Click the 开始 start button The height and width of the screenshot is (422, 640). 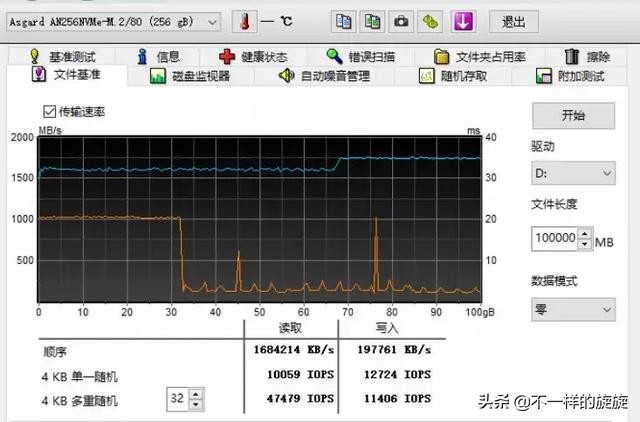(x=573, y=116)
